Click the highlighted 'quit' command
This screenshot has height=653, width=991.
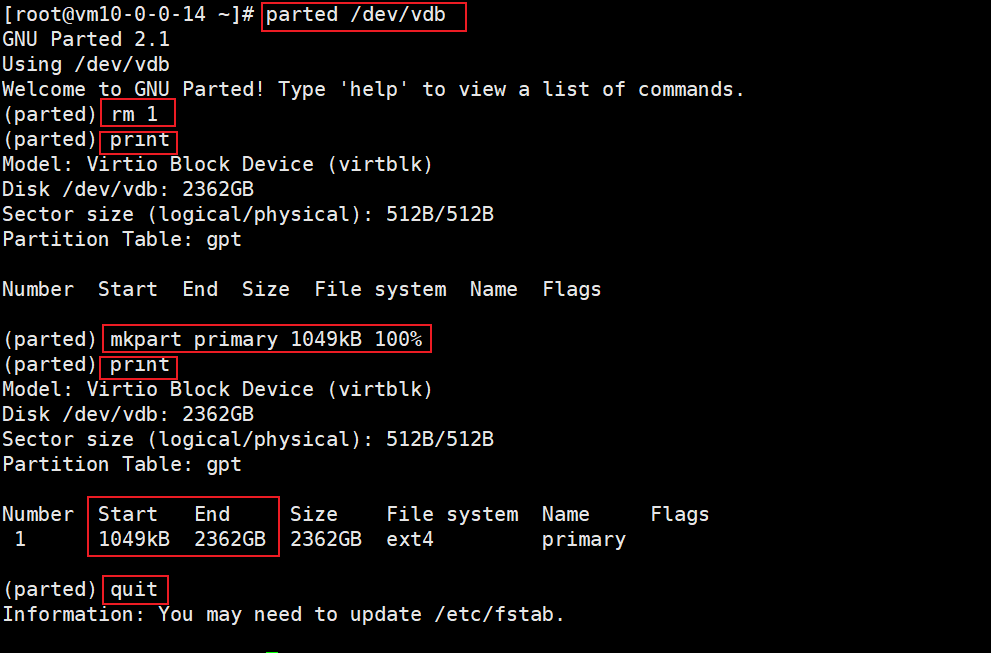point(134,590)
